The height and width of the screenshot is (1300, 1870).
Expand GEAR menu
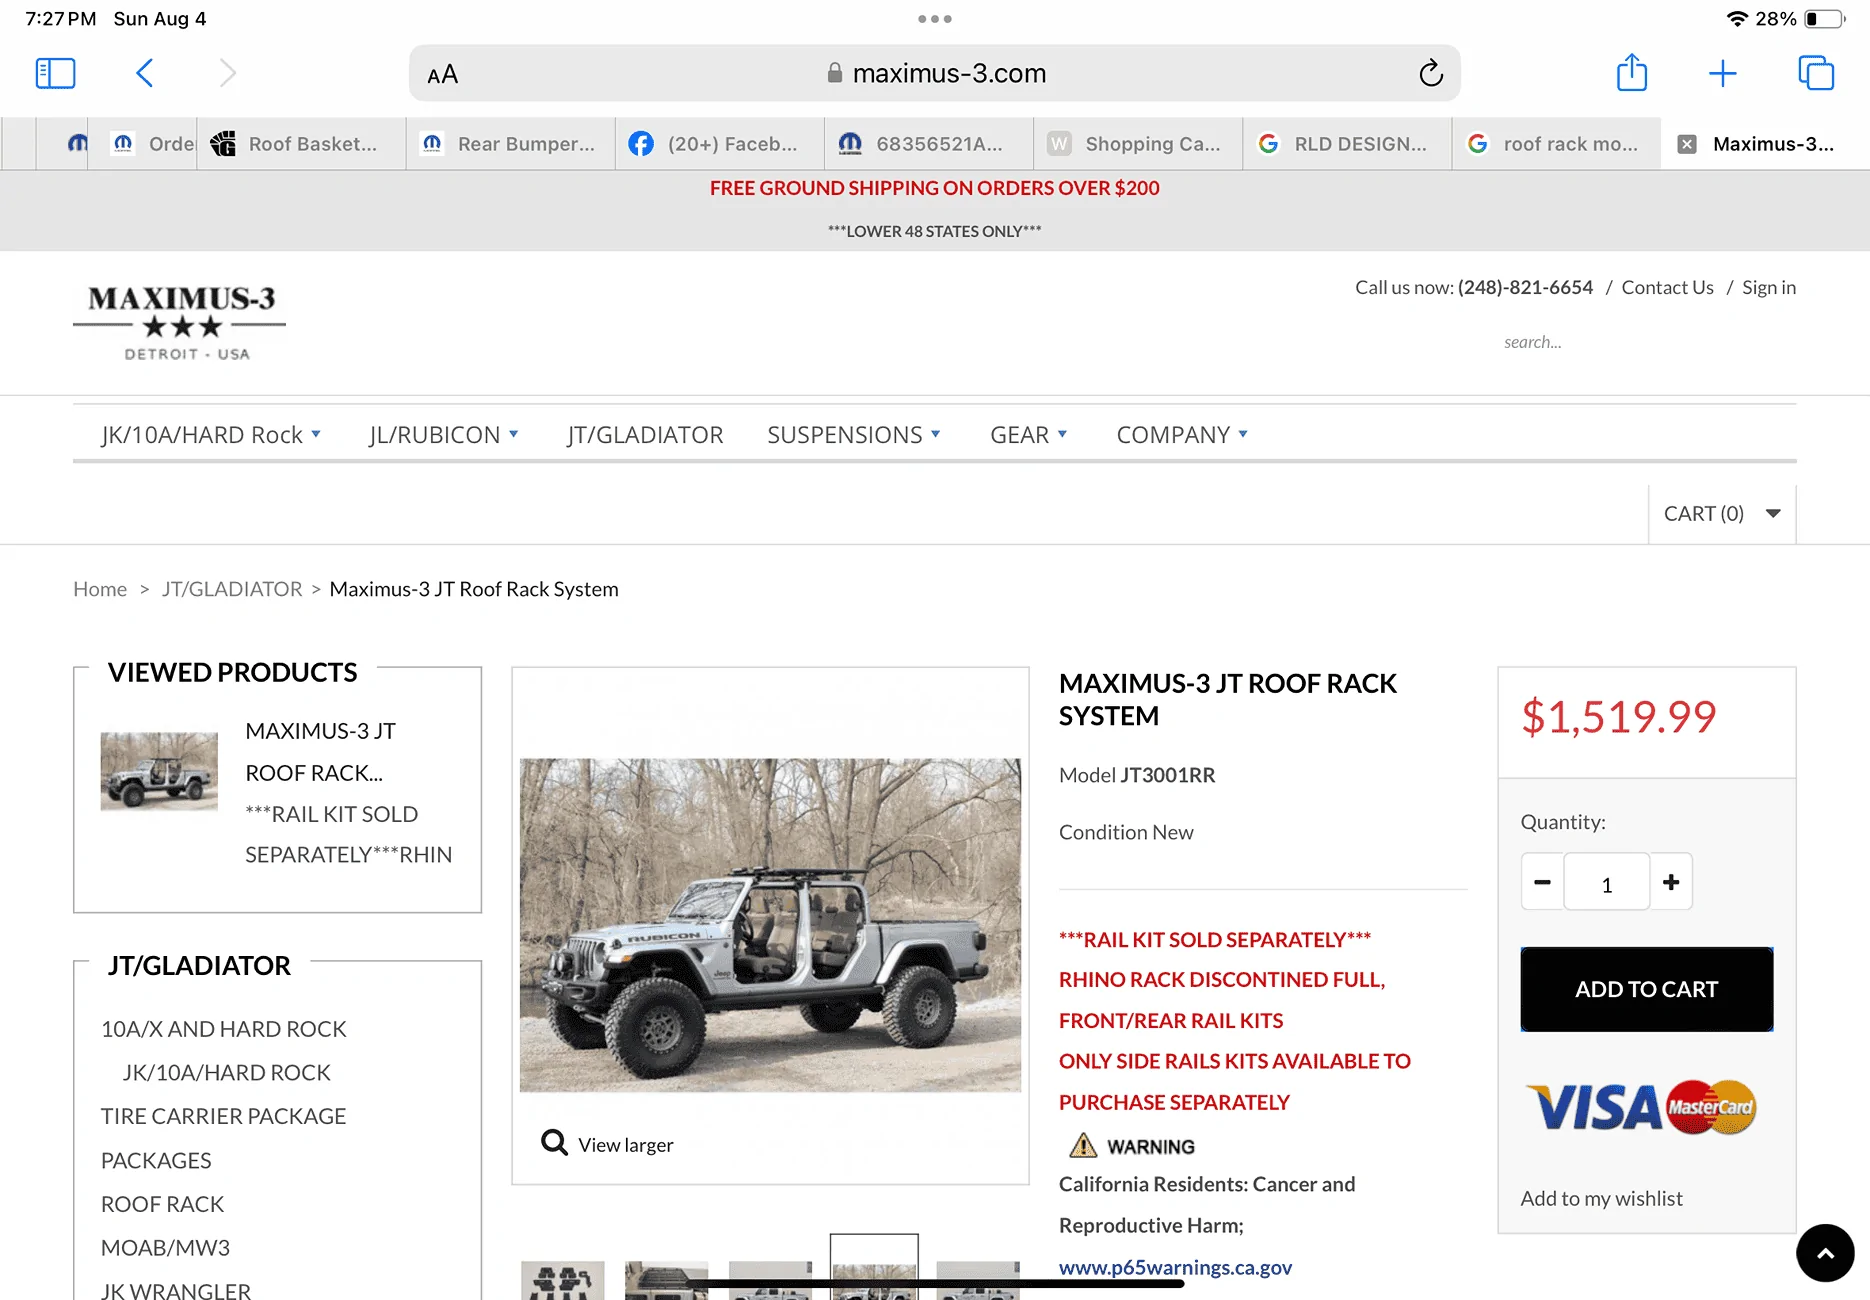[x=1029, y=435]
